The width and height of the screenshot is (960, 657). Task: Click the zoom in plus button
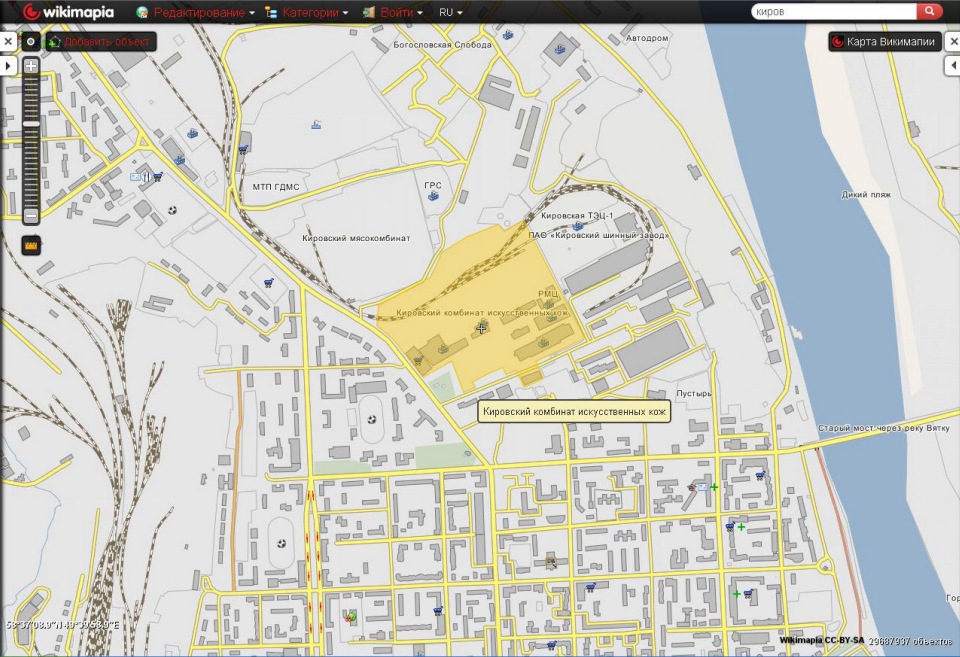[31, 66]
